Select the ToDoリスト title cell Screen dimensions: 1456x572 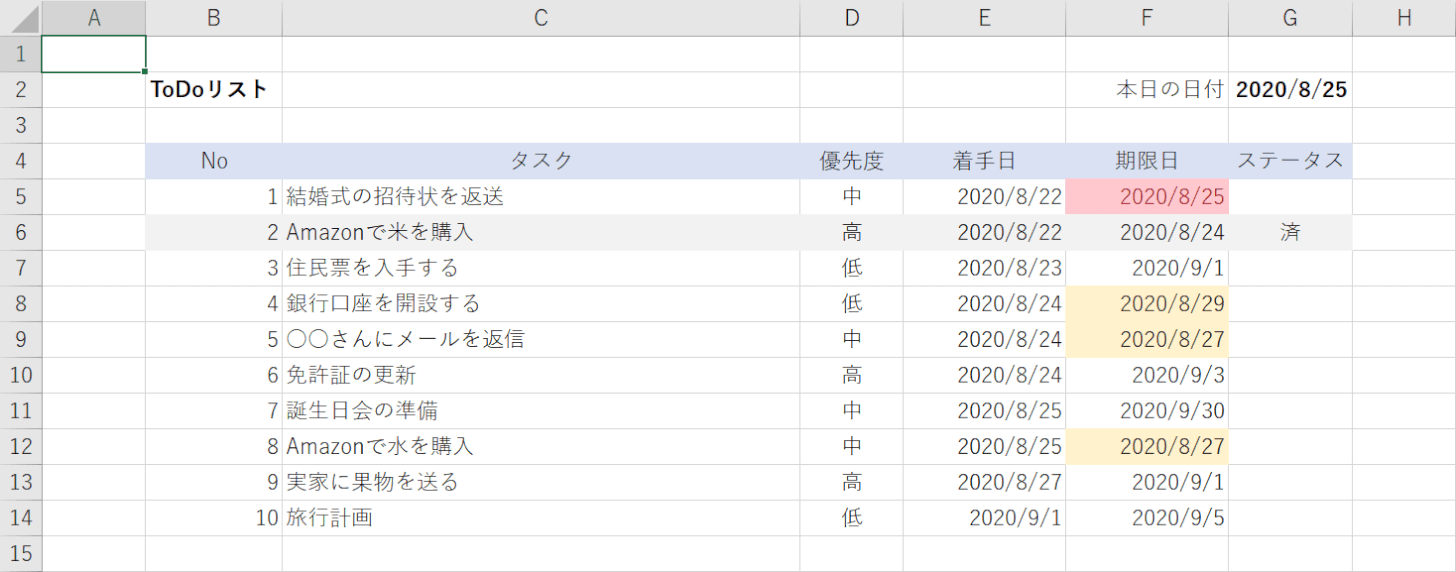pos(214,90)
